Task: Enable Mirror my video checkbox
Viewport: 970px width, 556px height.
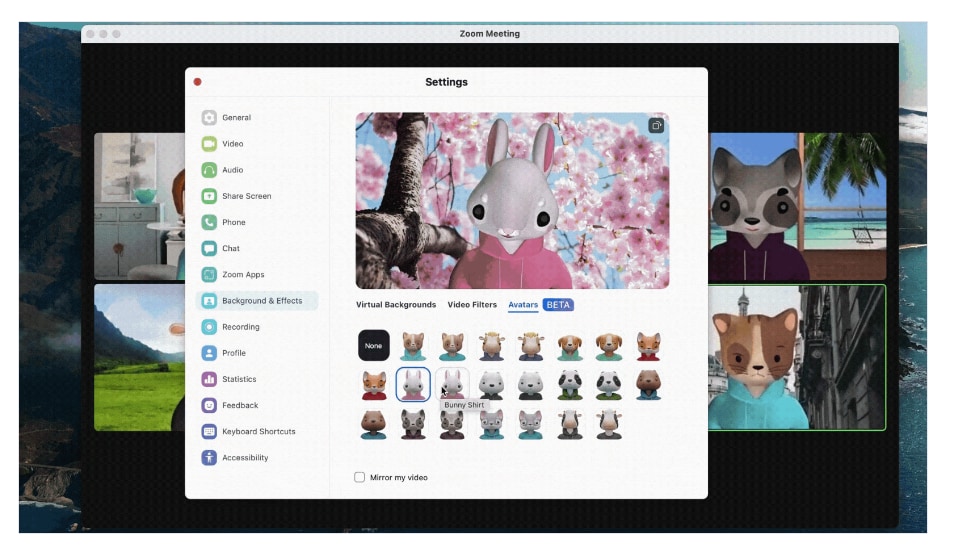Action: [x=359, y=477]
